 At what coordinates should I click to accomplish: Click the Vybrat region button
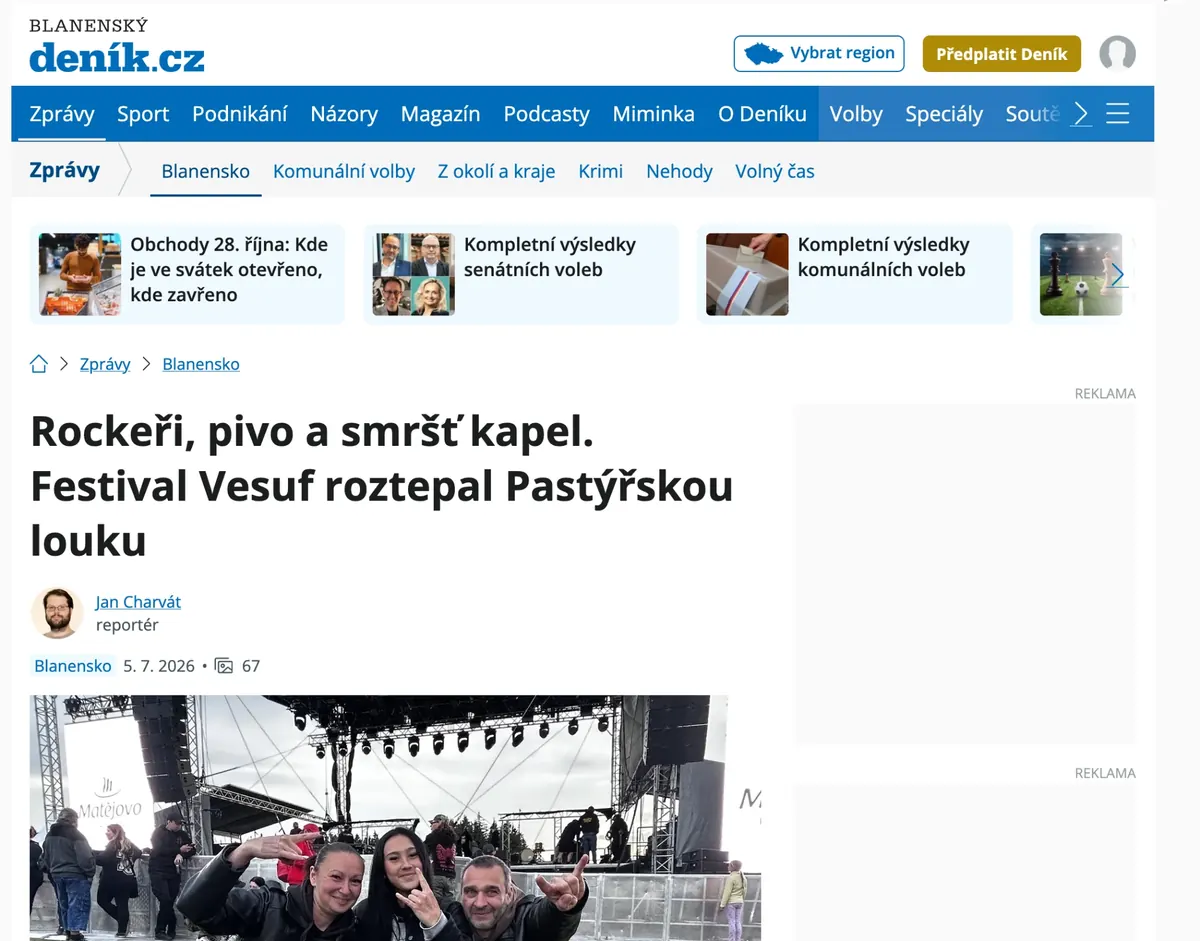tap(819, 53)
